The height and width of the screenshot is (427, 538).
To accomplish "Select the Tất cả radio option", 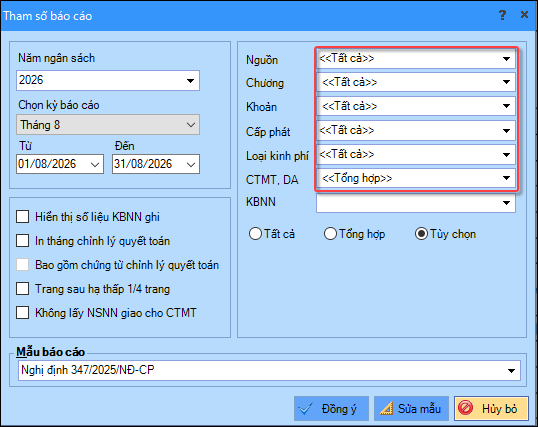I will tap(255, 234).
